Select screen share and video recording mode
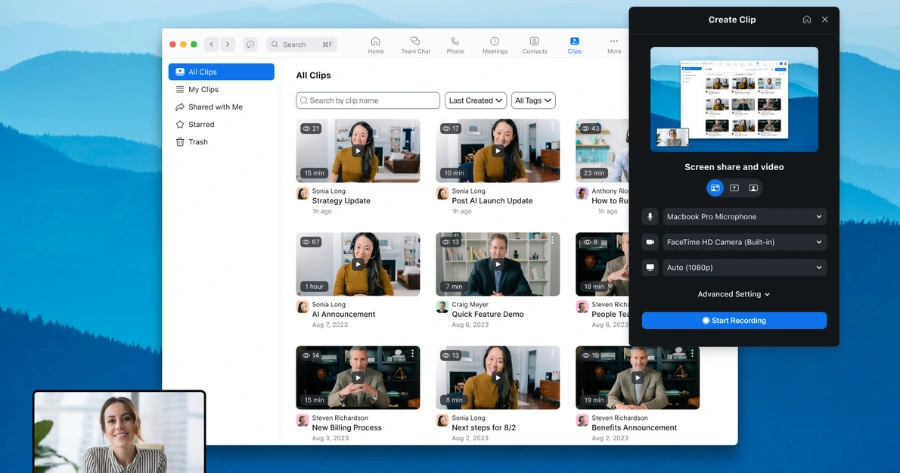 pyautogui.click(x=715, y=188)
